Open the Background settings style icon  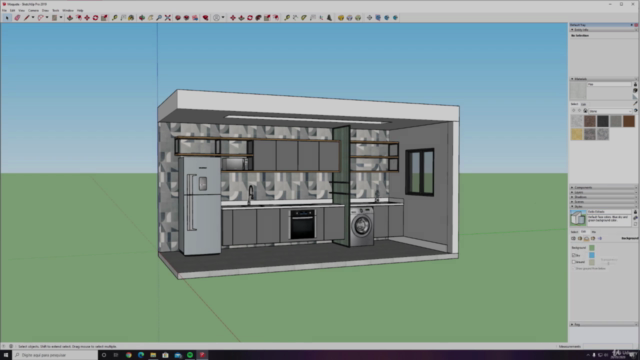click(x=587, y=238)
